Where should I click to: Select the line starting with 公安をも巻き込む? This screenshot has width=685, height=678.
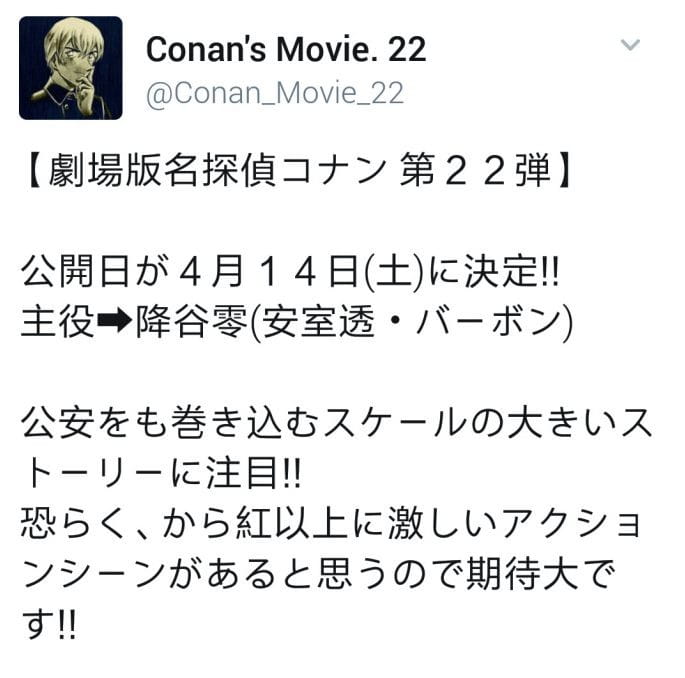tap(336, 423)
